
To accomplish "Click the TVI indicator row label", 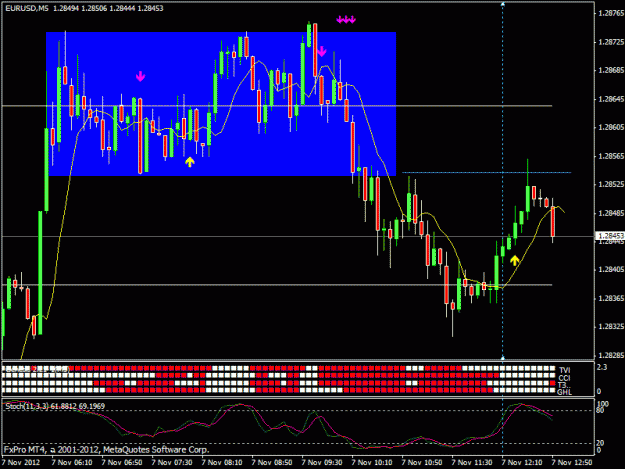I will [564, 371].
